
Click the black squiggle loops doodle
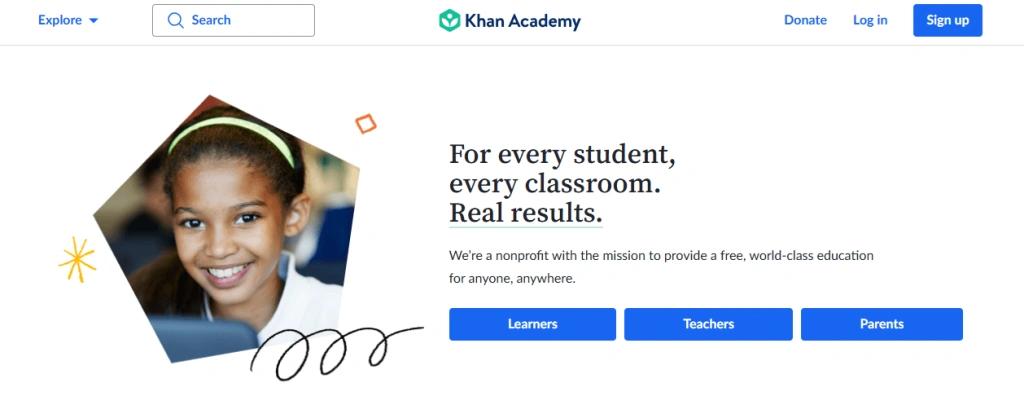click(x=336, y=353)
